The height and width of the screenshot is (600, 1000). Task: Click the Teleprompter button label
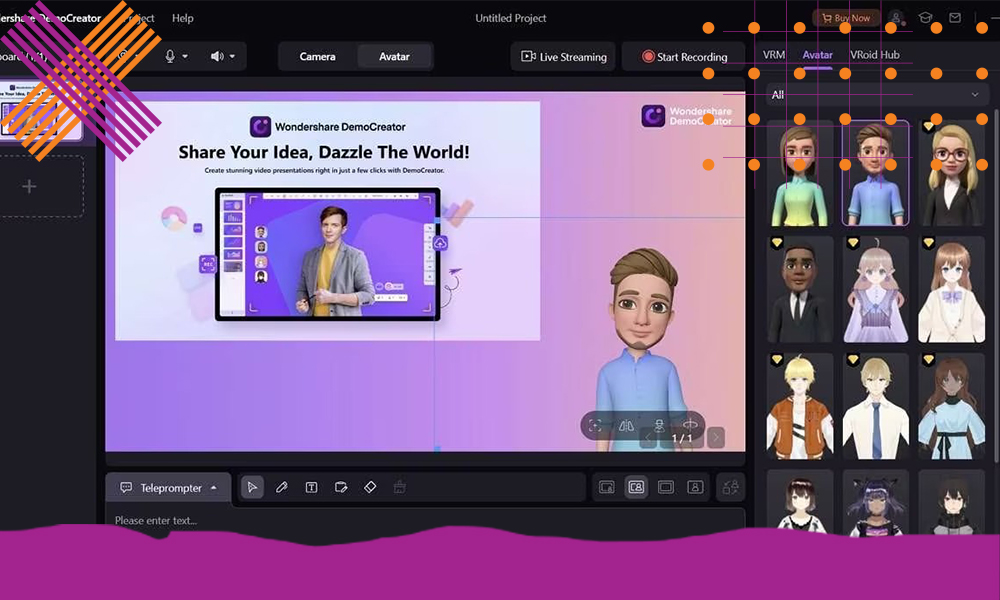[x=171, y=488]
